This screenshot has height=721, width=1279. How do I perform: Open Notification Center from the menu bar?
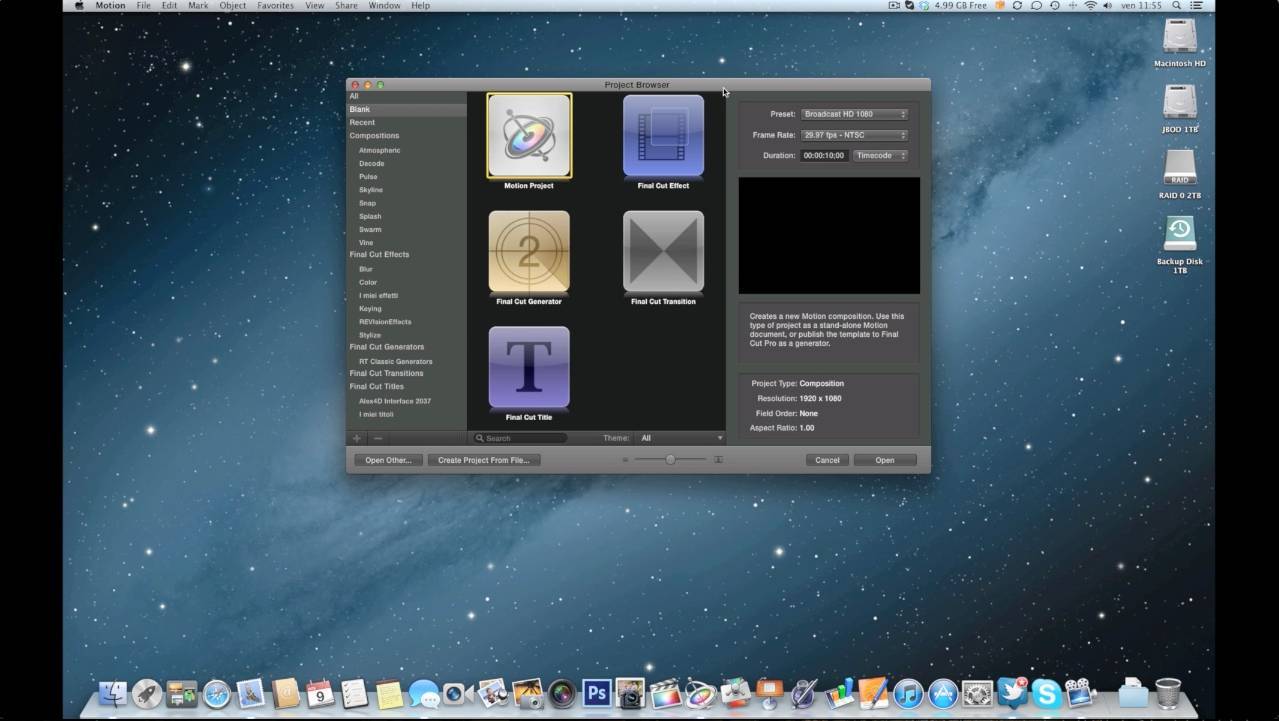[1196, 5]
